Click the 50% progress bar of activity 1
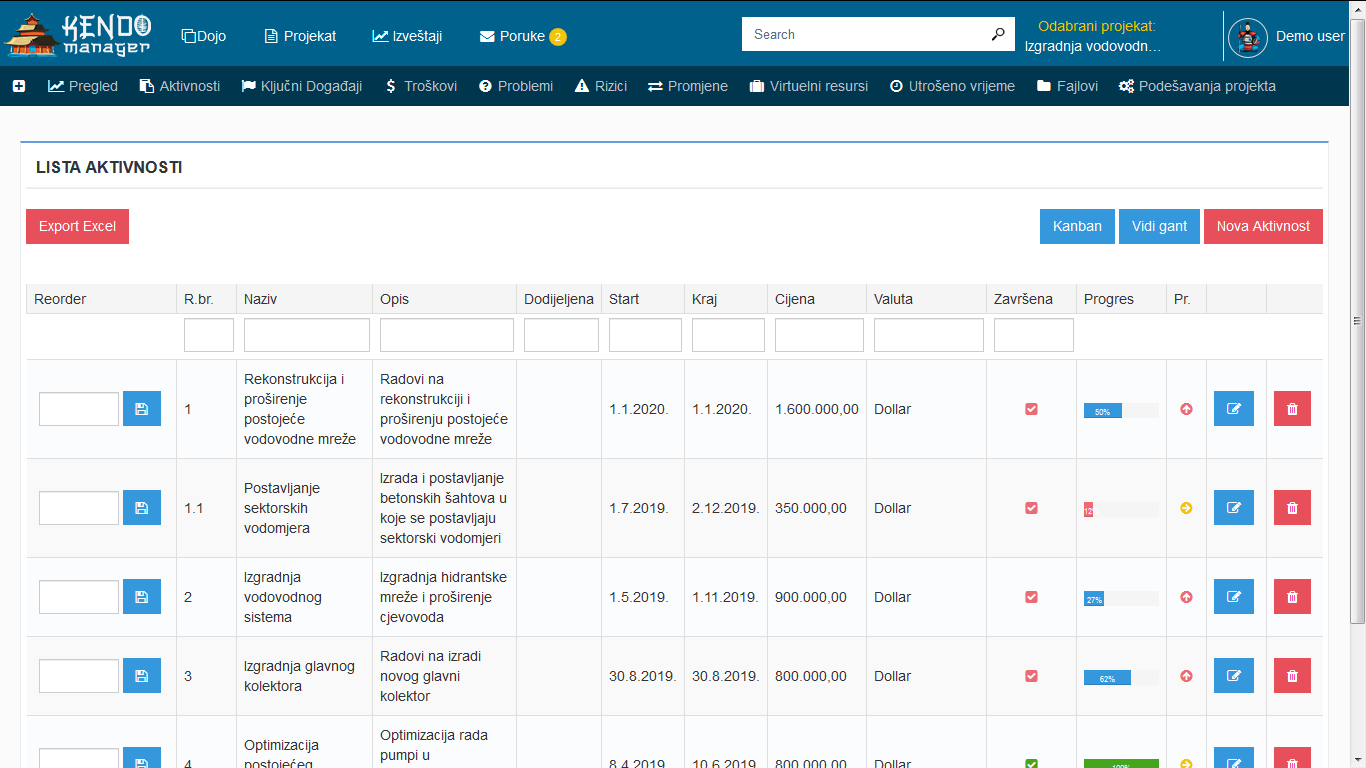This screenshot has width=1366, height=768. tap(1121, 410)
